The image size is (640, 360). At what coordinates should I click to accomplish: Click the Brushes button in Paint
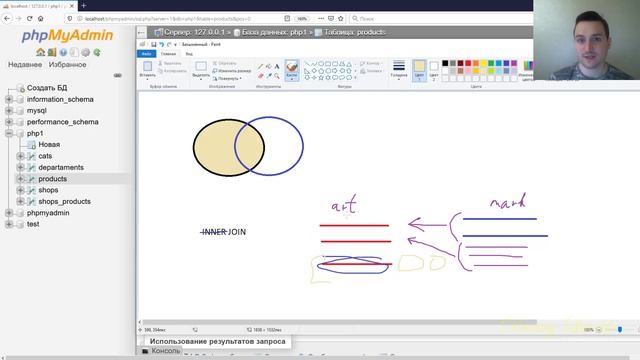291,70
